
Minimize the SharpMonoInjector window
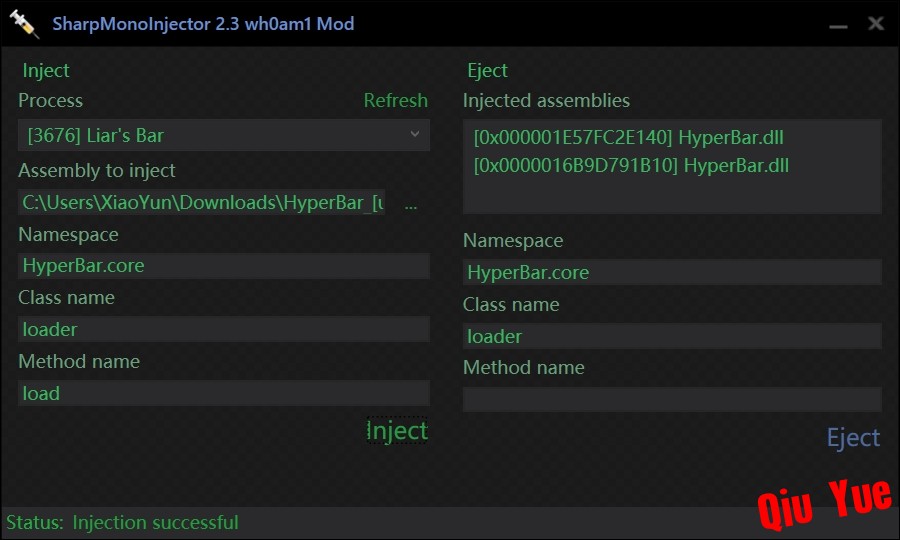click(x=838, y=26)
